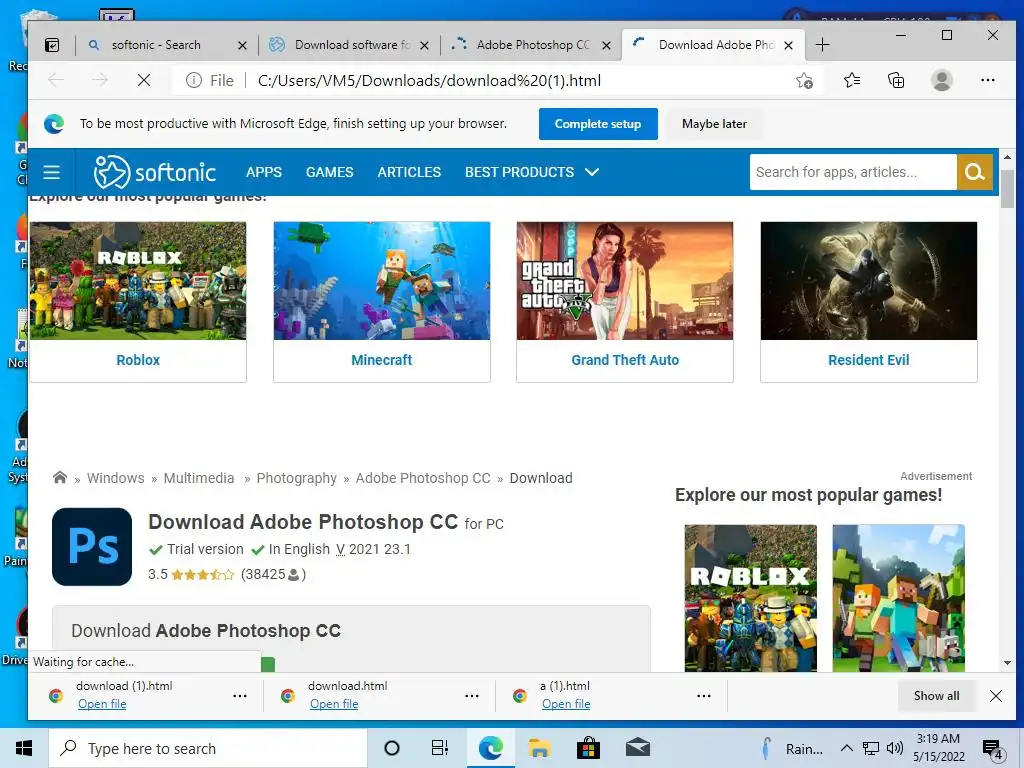Click the orange search magnifier button

tap(975, 172)
